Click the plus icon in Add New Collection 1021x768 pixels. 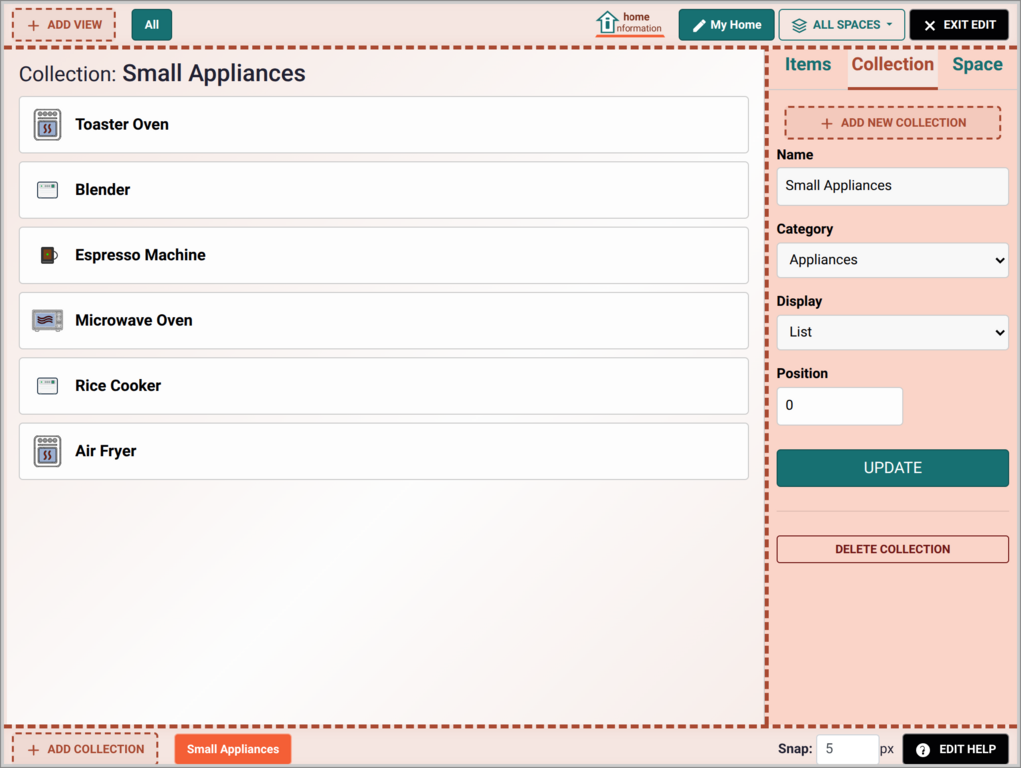click(x=827, y=123)
